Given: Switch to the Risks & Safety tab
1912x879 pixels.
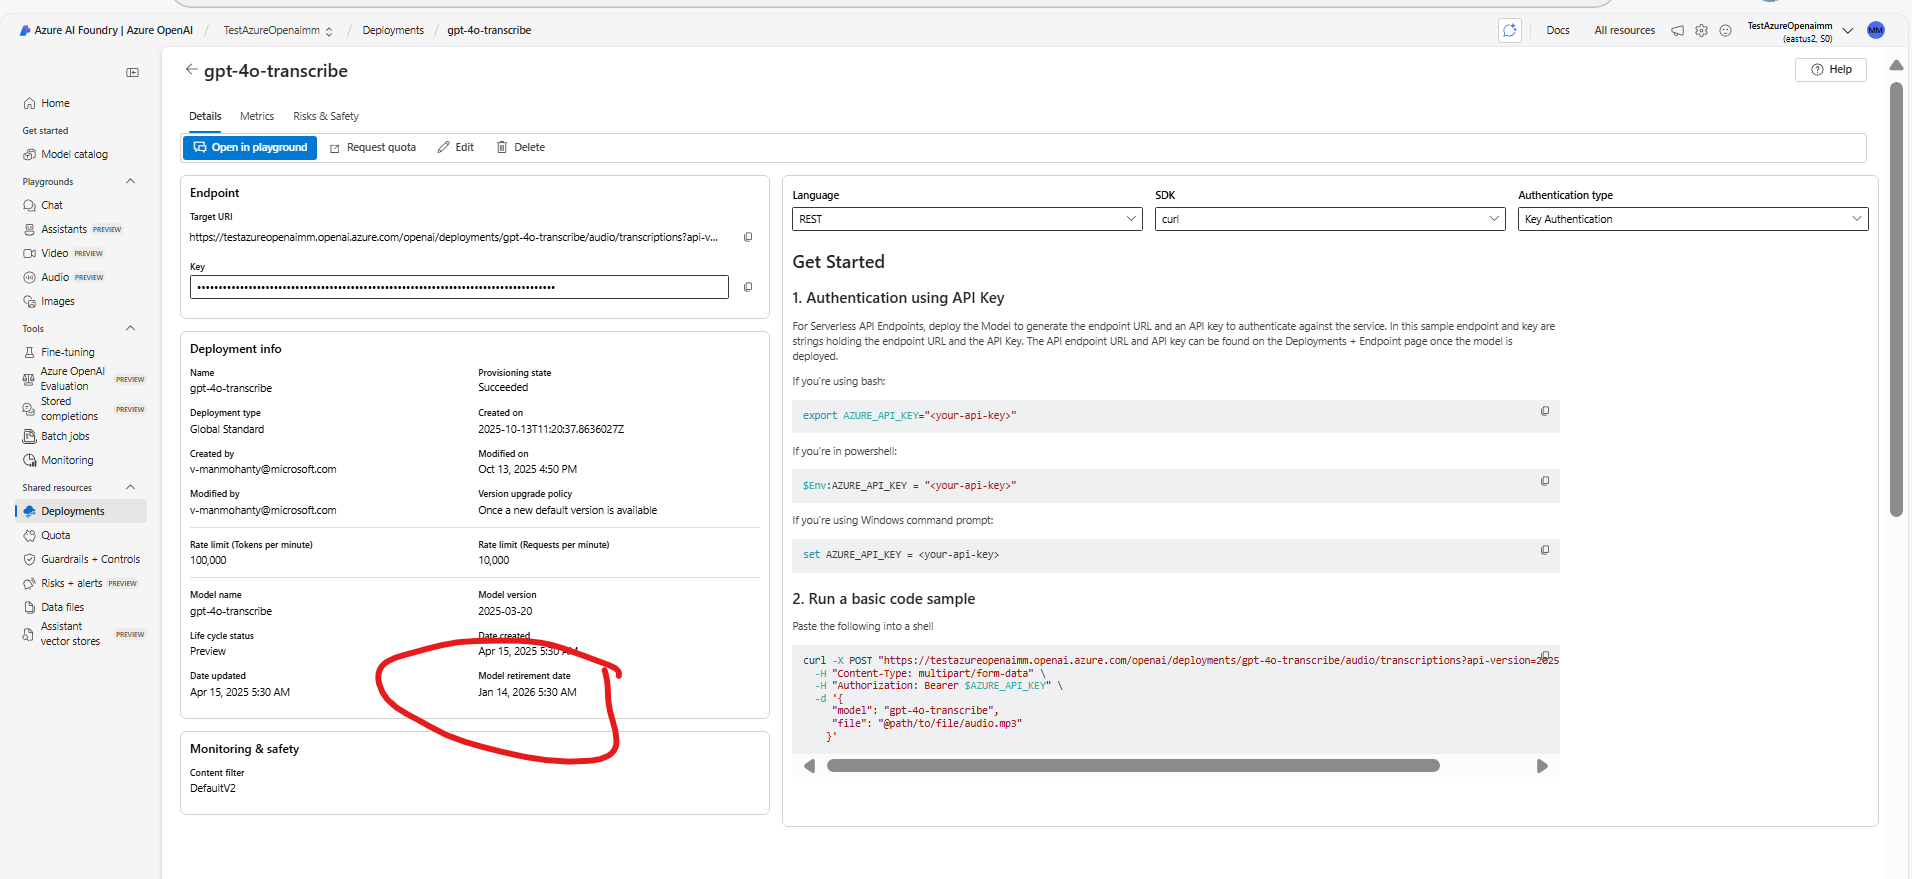Looking at the screenshot, I should (326, 116).
